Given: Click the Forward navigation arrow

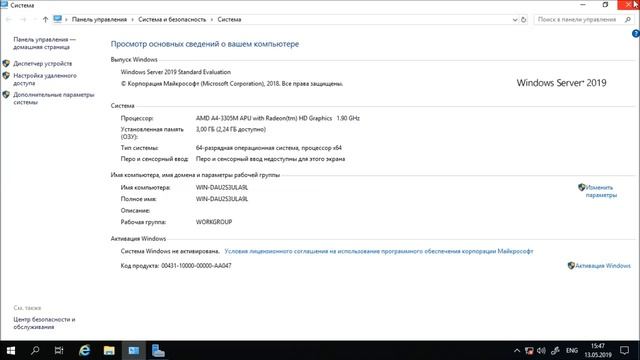Looking at the screenshot, I should point(23,20).
